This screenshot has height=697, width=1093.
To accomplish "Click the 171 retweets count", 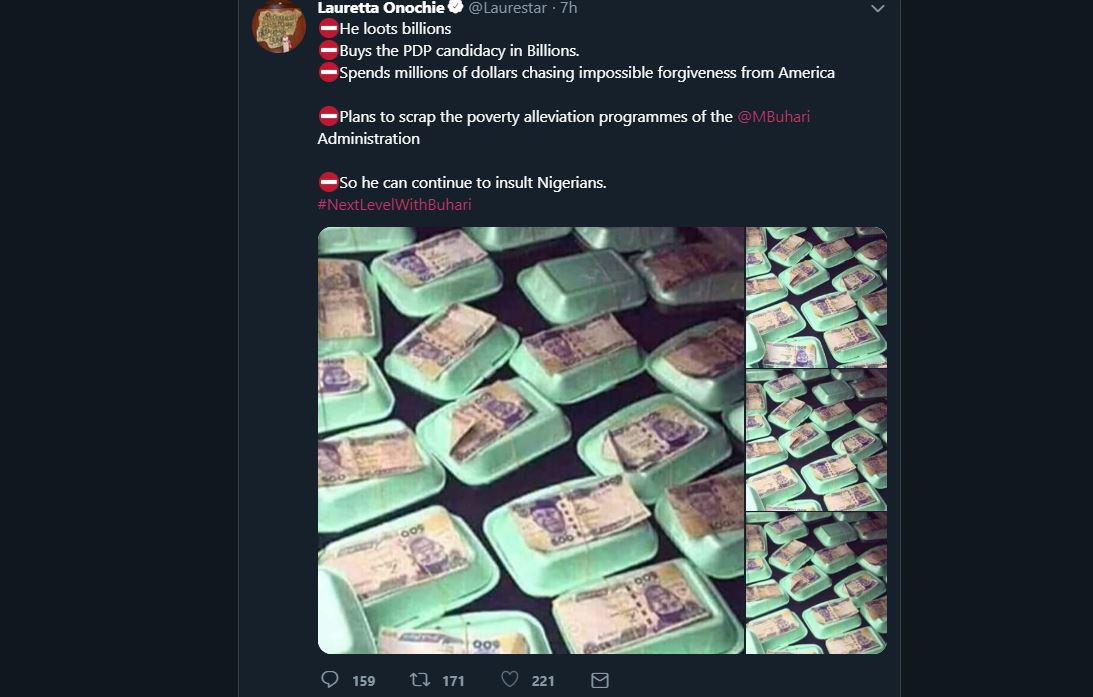I will pos(454,681).
